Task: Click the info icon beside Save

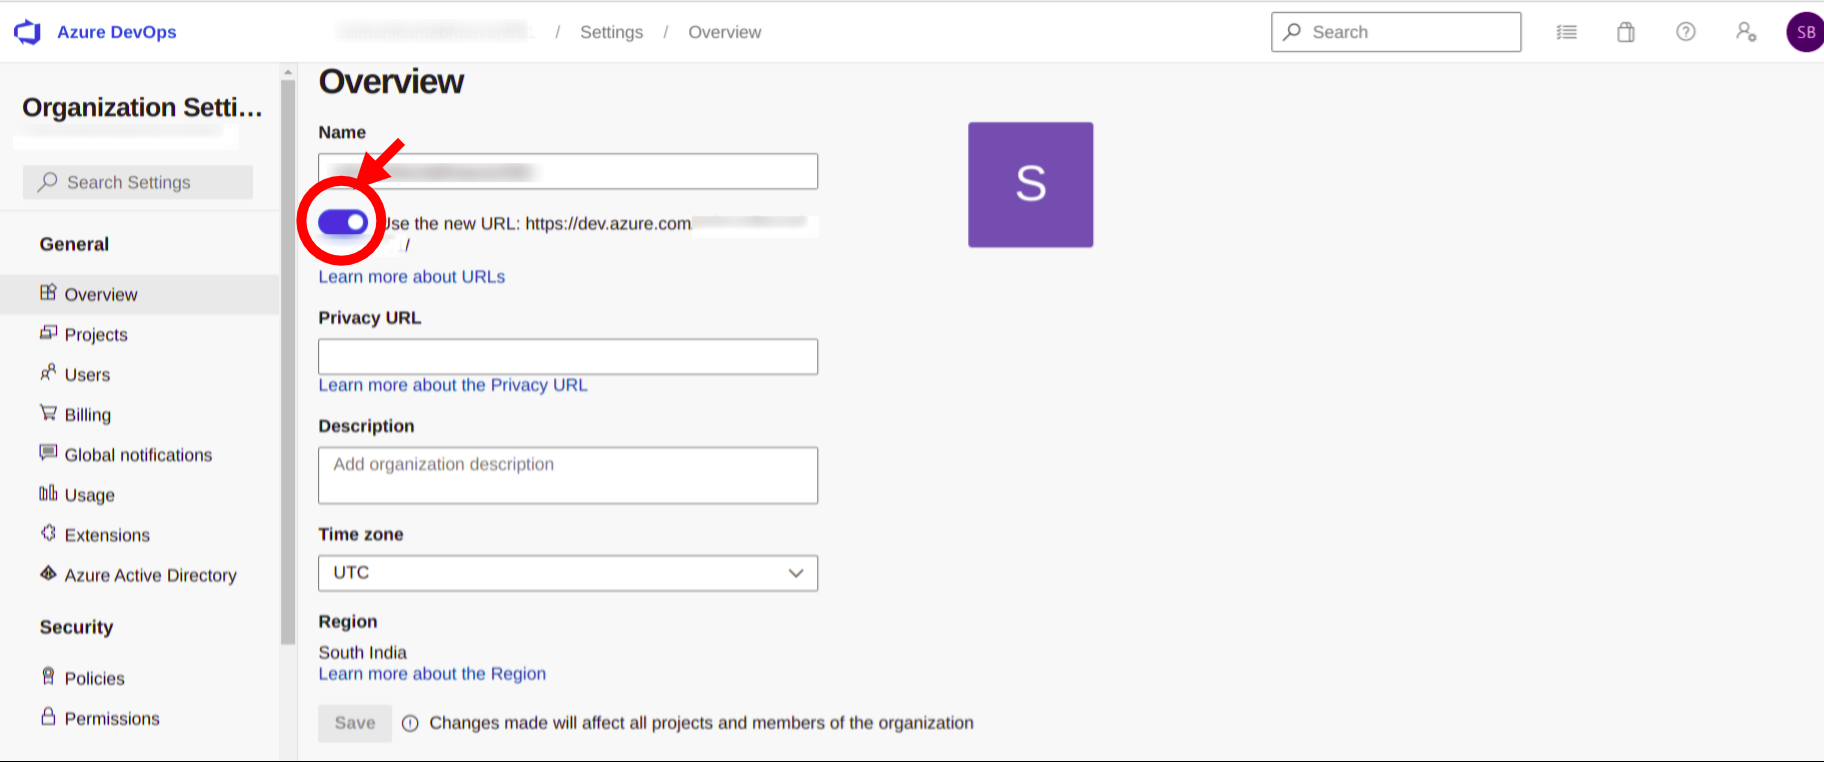Action: (x=410, y=723)
